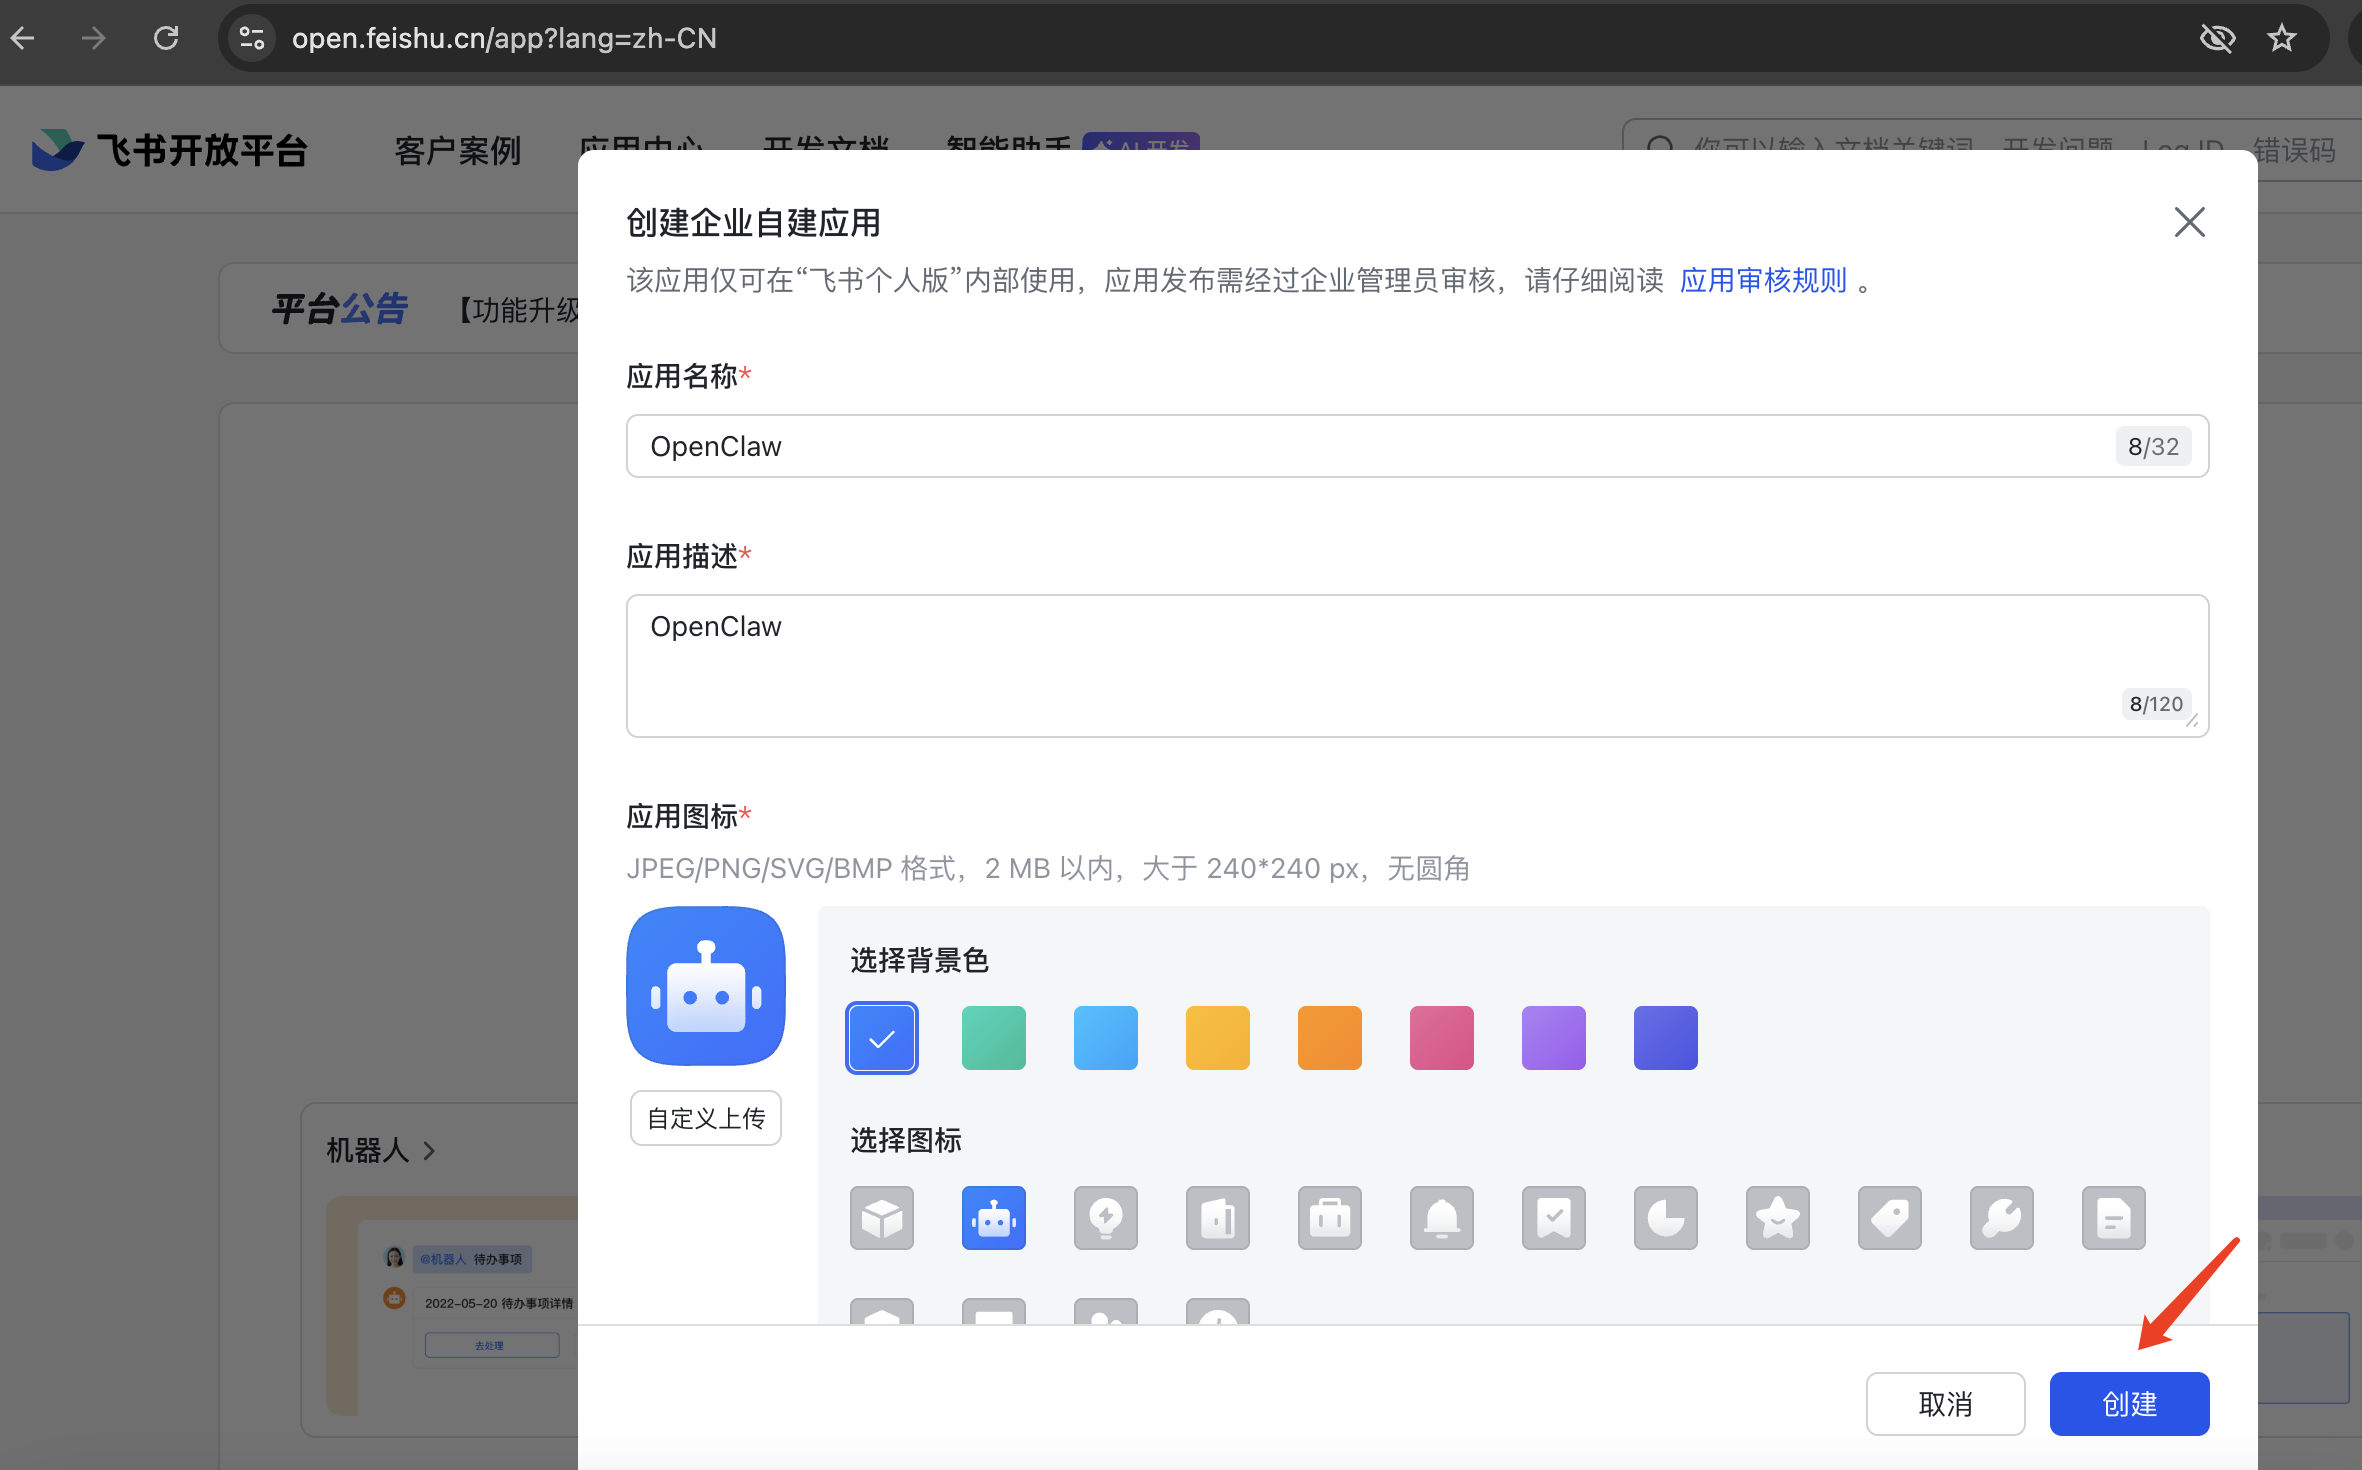Select the price tag icon option
Viewport: 2362px width, 1470px height.
coord(1889,1218)
